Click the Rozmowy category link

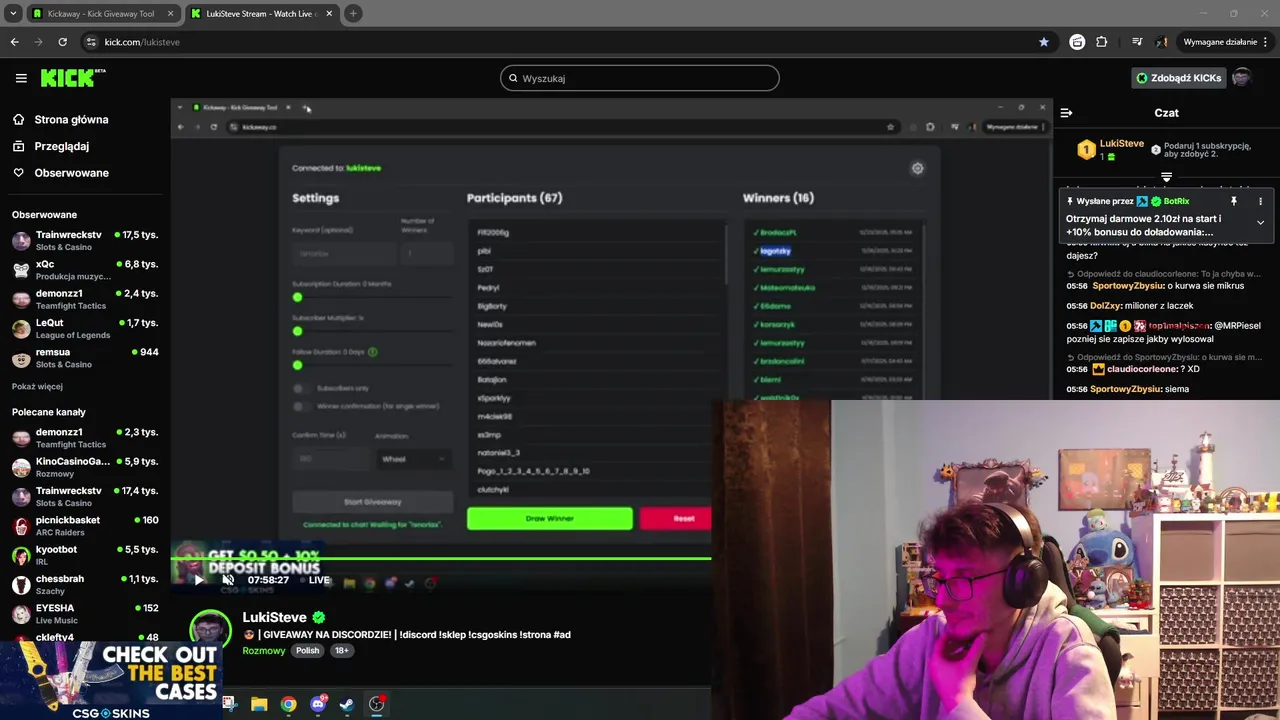coord(264,650)
